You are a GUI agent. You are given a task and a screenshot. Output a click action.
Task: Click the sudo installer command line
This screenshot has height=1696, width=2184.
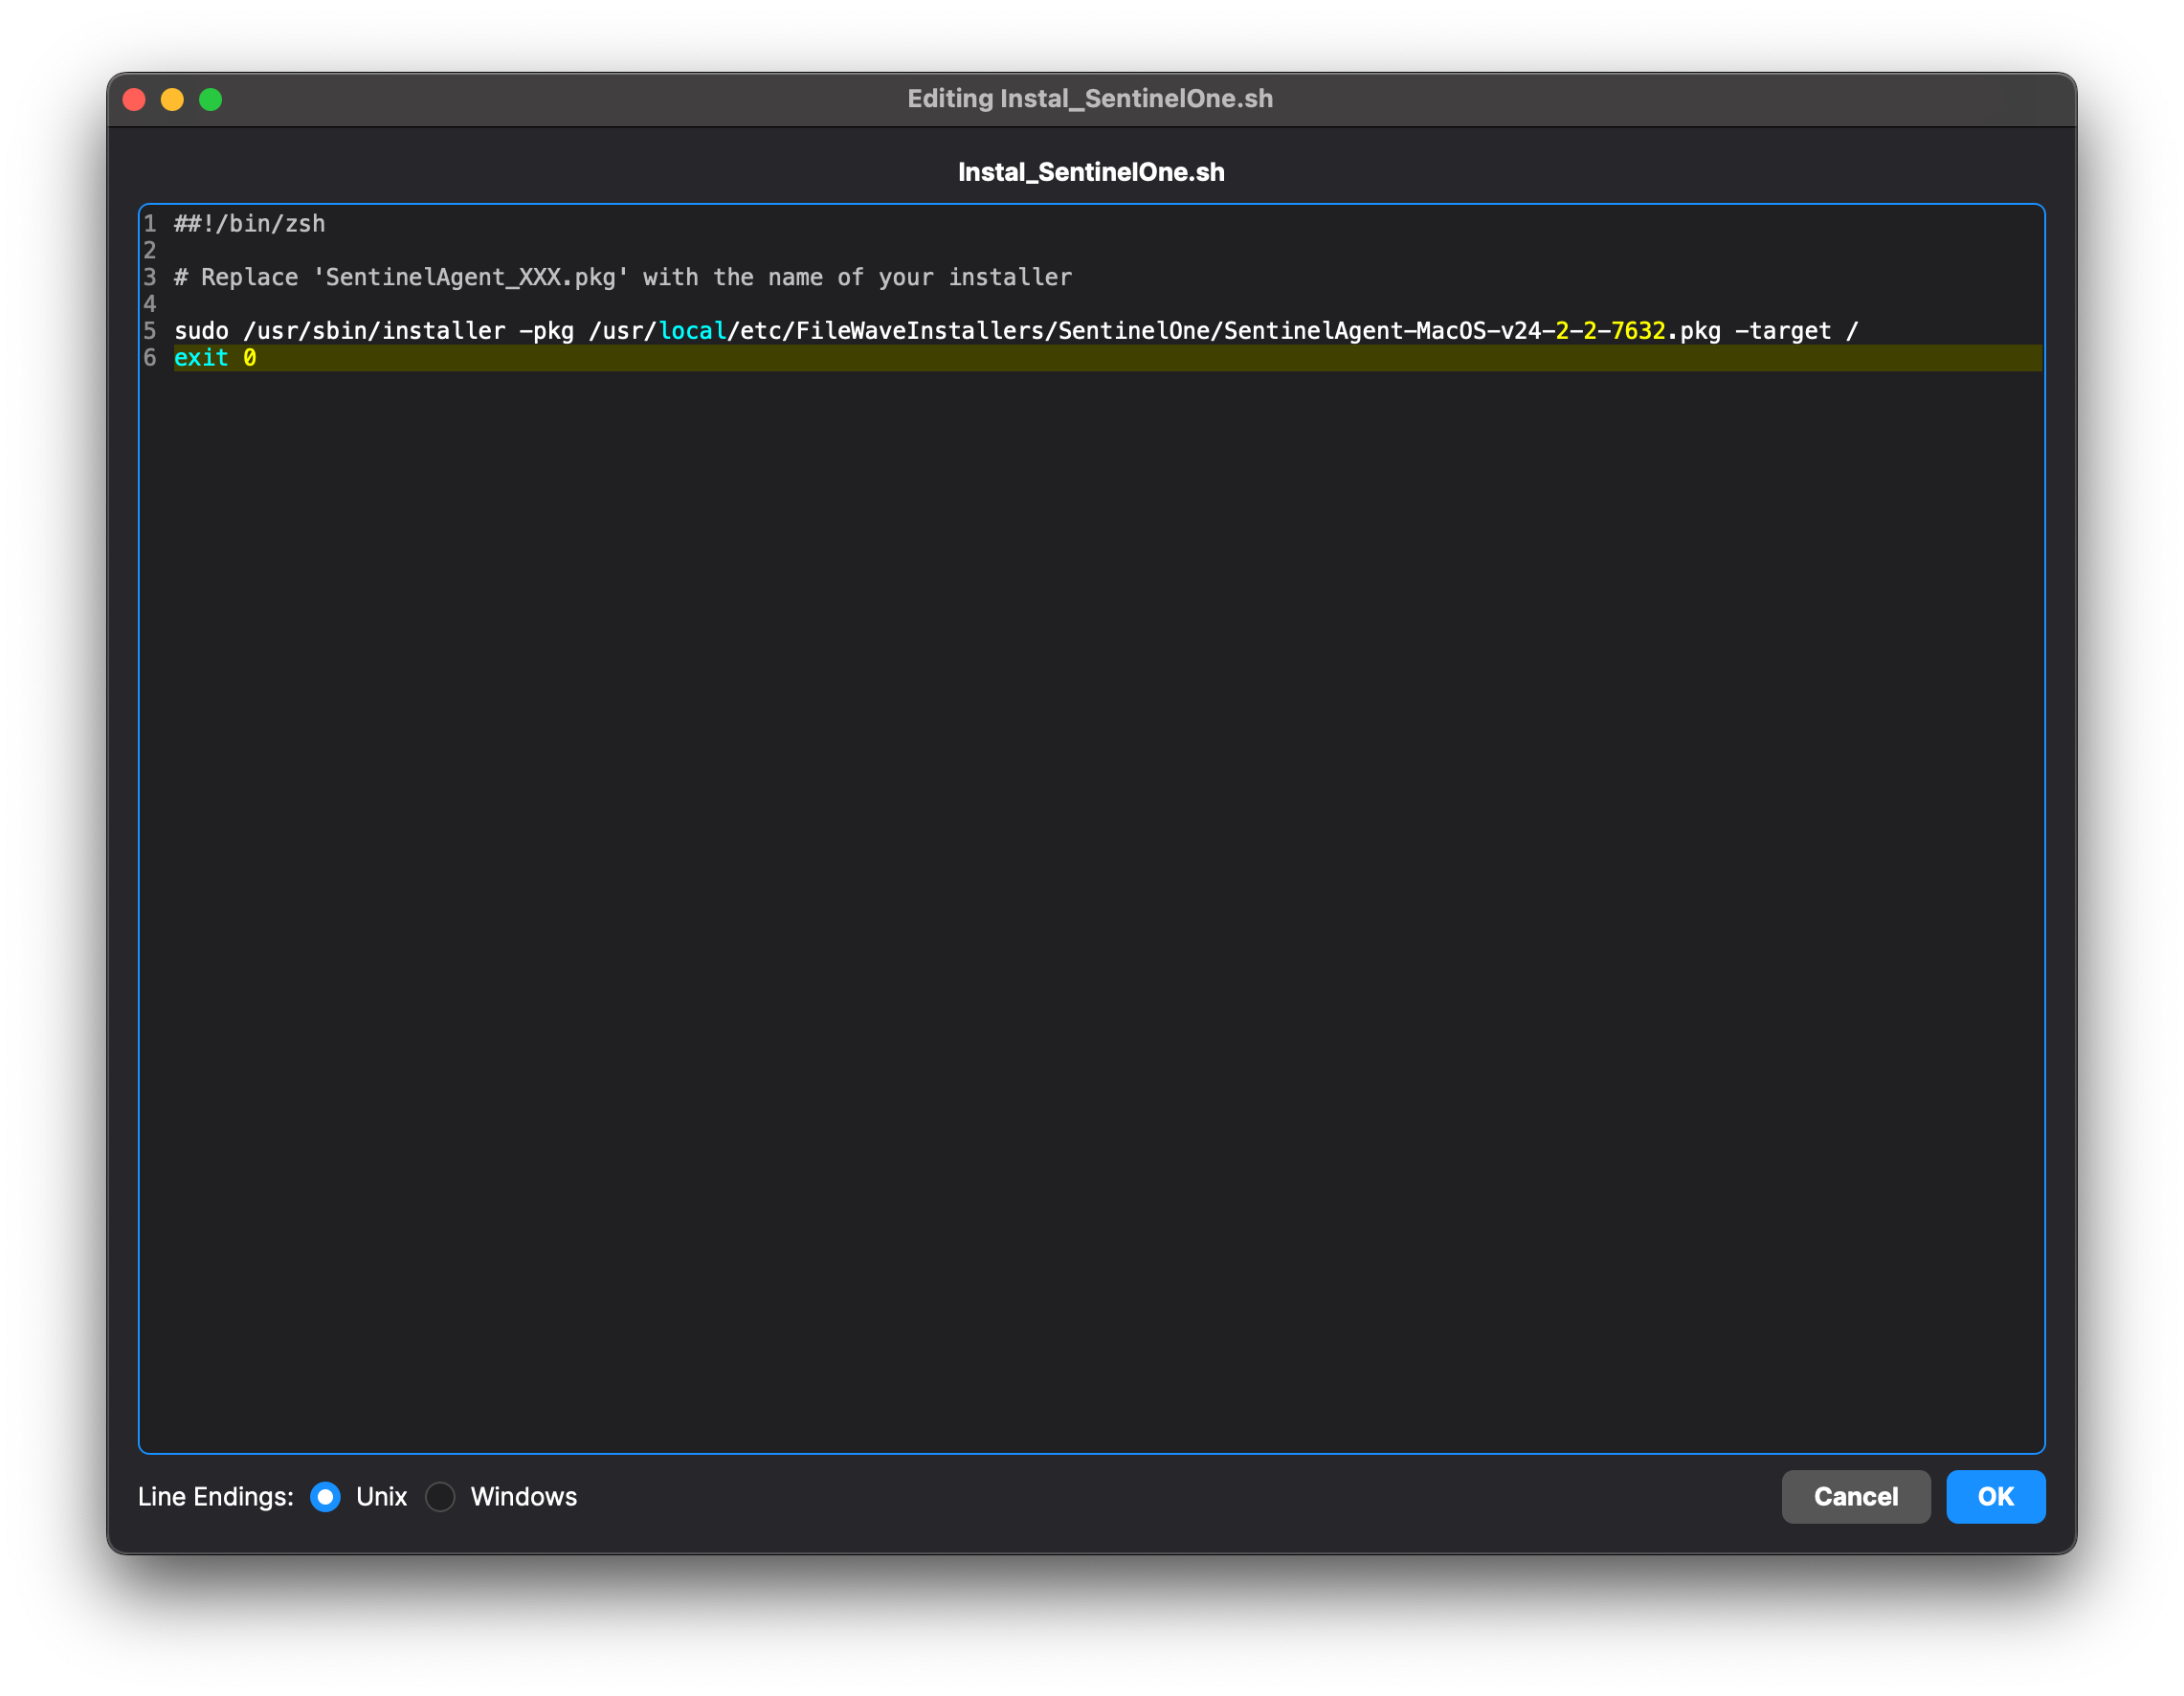pos(1015,331)
